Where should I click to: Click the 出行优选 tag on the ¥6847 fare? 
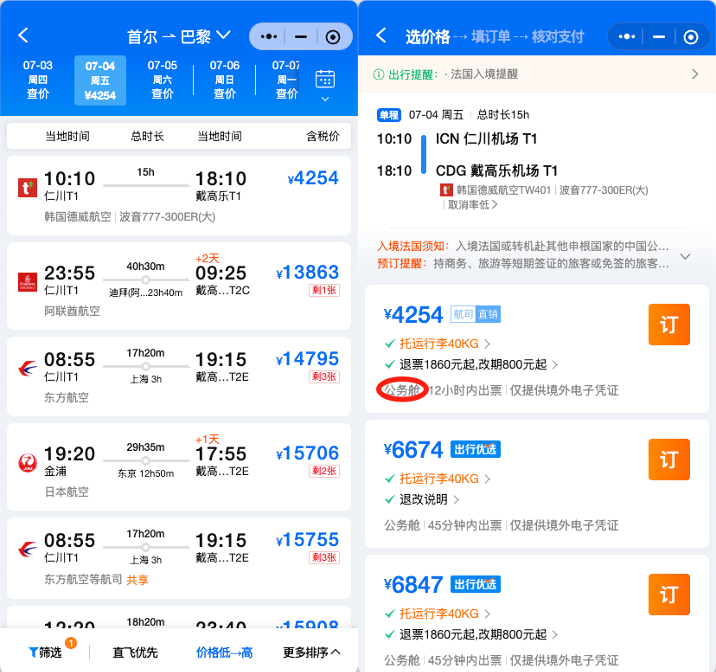[x=475, y=584]
